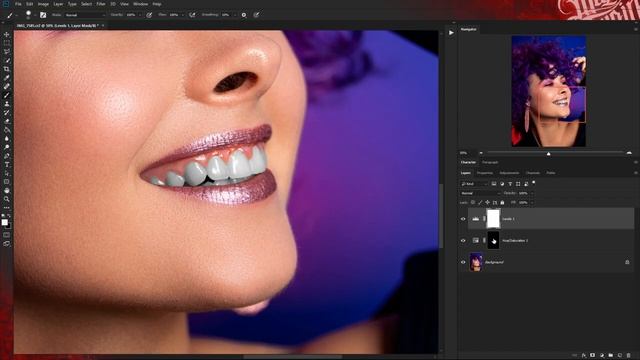Create a new layer from Layers footer
This screenshot has height=360, width=640.
click(620, 356)
